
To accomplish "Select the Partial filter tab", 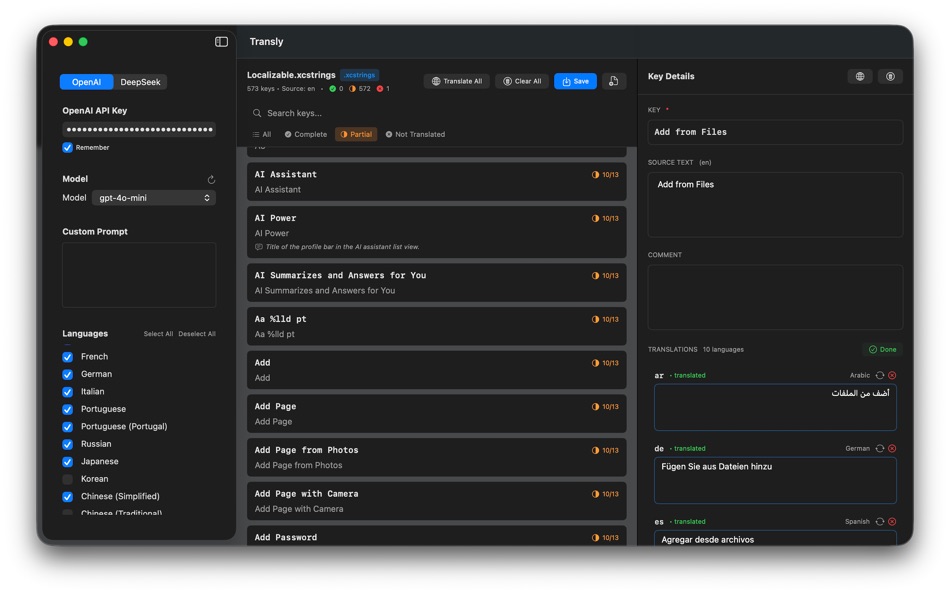I will point(356,134).
